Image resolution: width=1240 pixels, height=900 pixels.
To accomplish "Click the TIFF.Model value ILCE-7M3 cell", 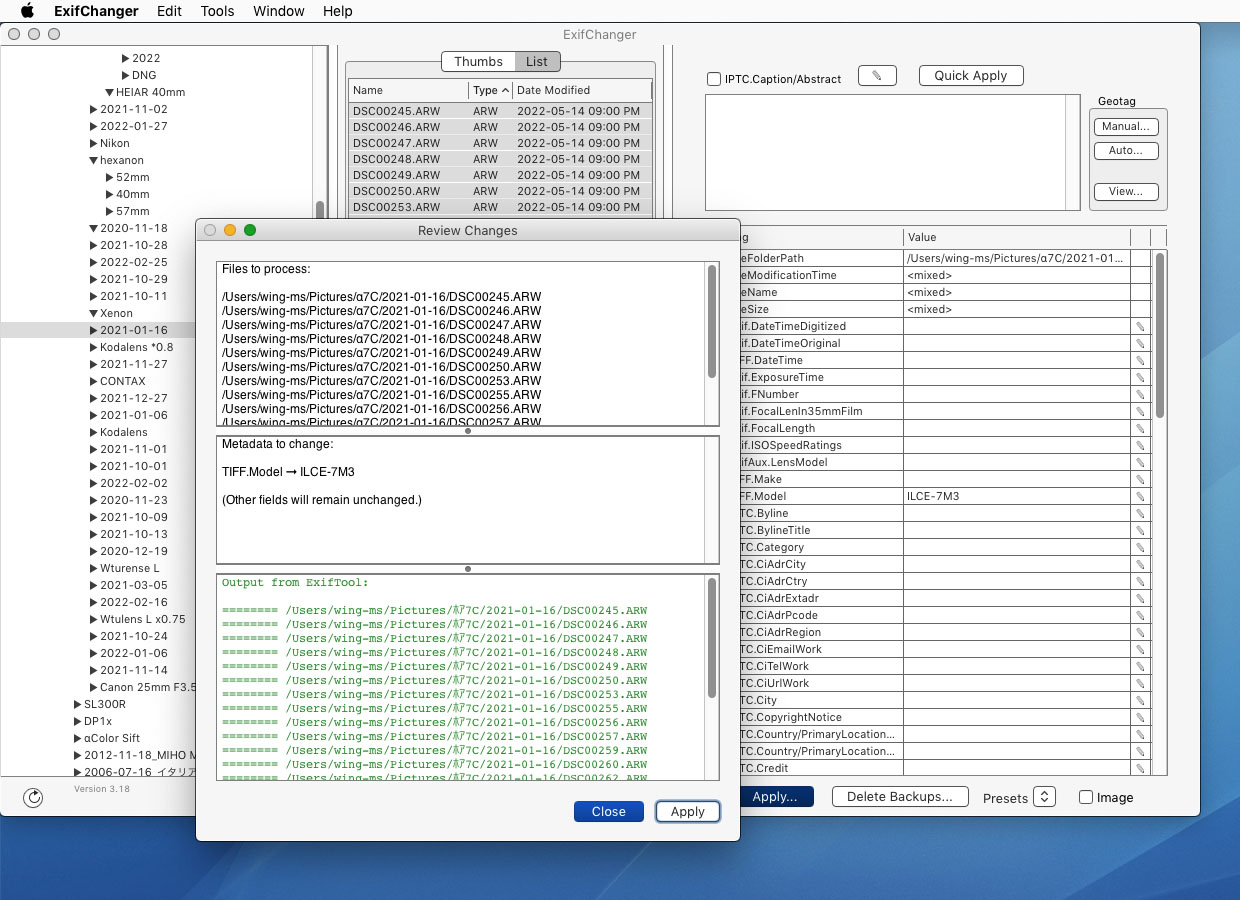I will [x=1016, y=497].
